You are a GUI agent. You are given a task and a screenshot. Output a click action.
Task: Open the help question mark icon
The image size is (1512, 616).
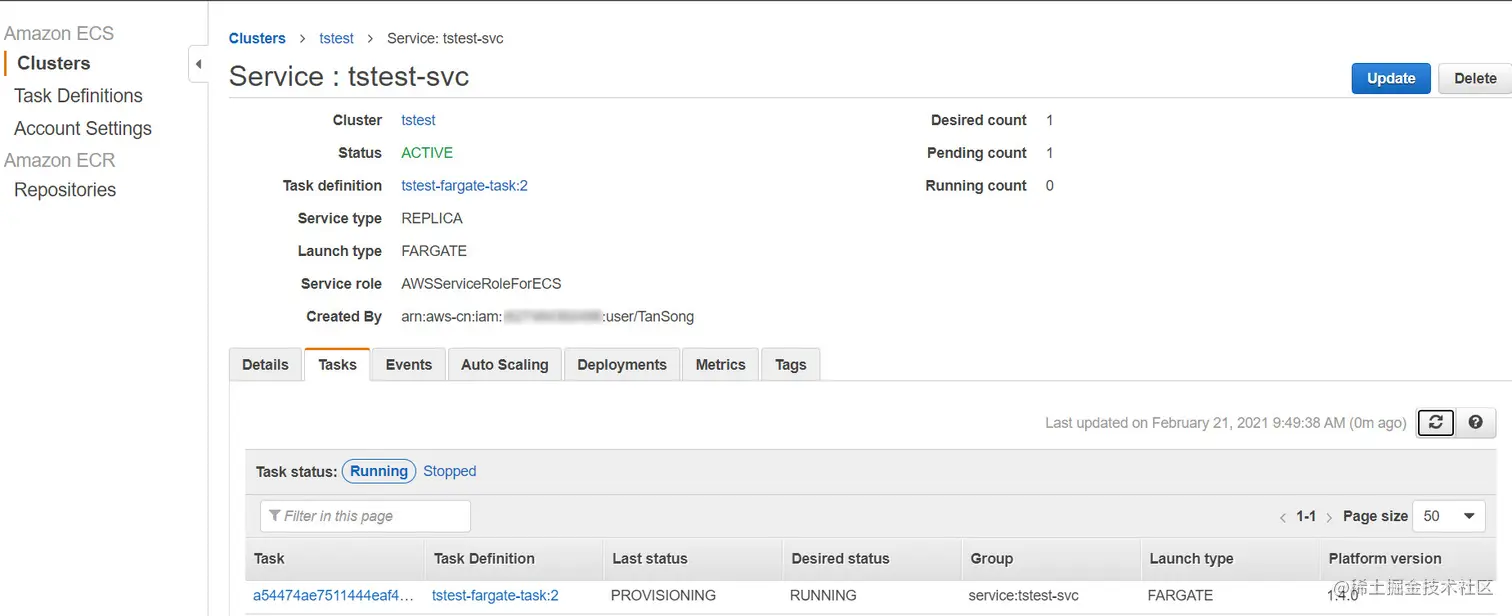[1475, 423]
